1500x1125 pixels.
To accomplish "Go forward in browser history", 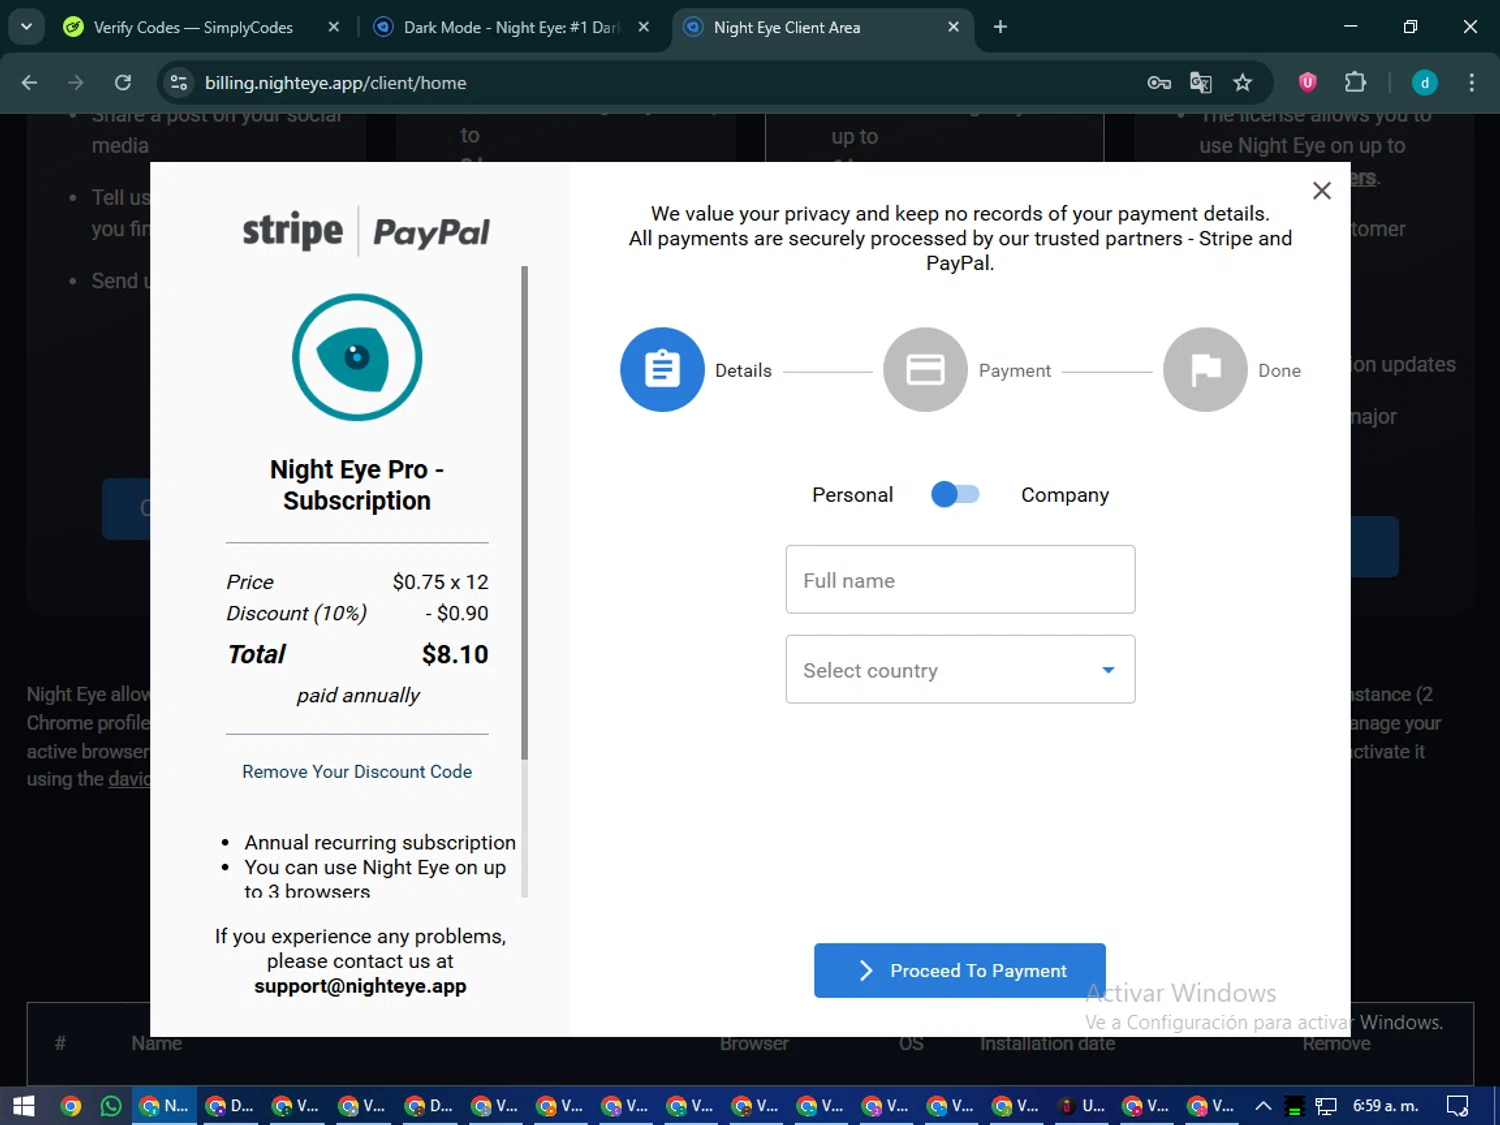I will (x=76, y=83).
